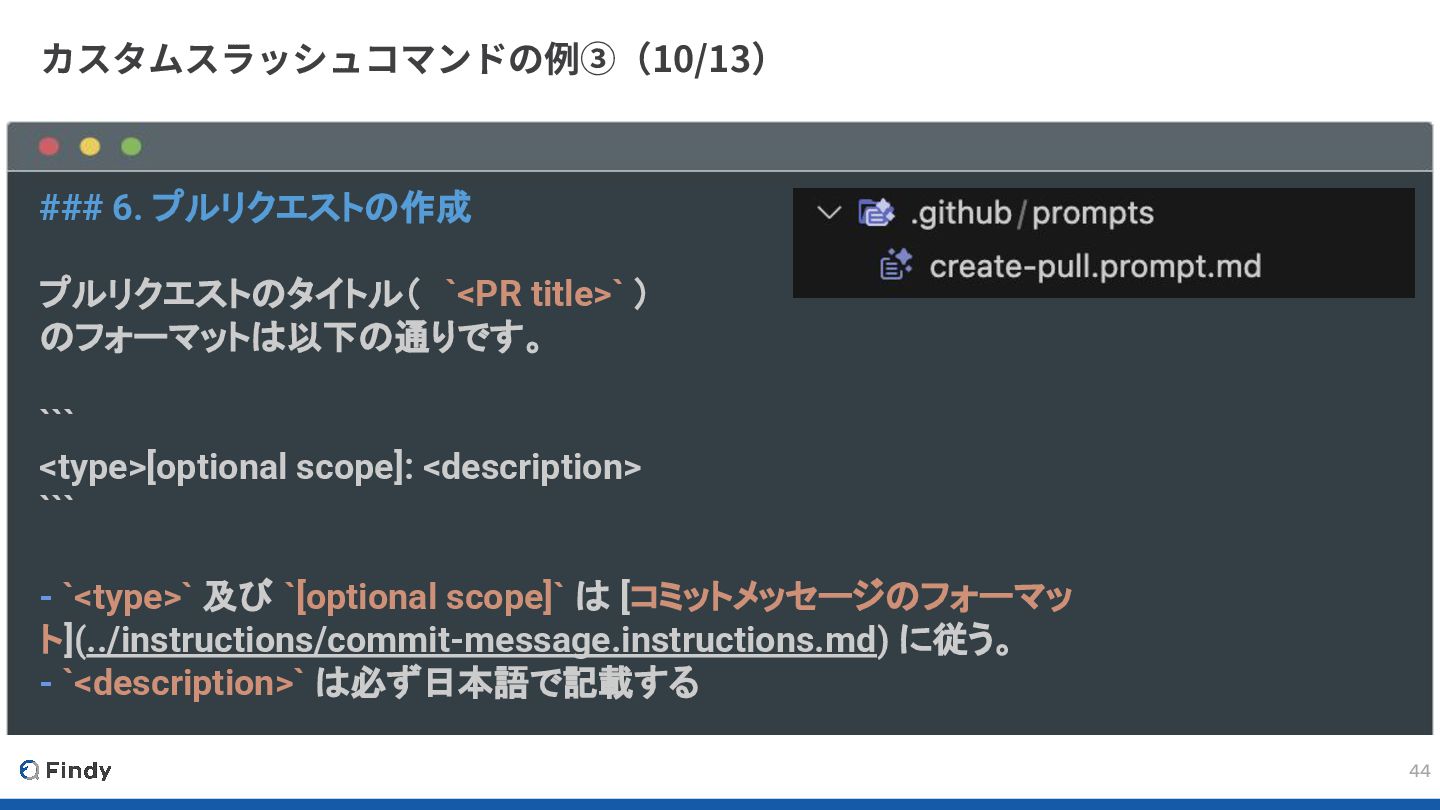The height and width of the screenshot is (810, 1440).
Task: Click the `<type>` inline code in bullet
Action: coord(127,597)
